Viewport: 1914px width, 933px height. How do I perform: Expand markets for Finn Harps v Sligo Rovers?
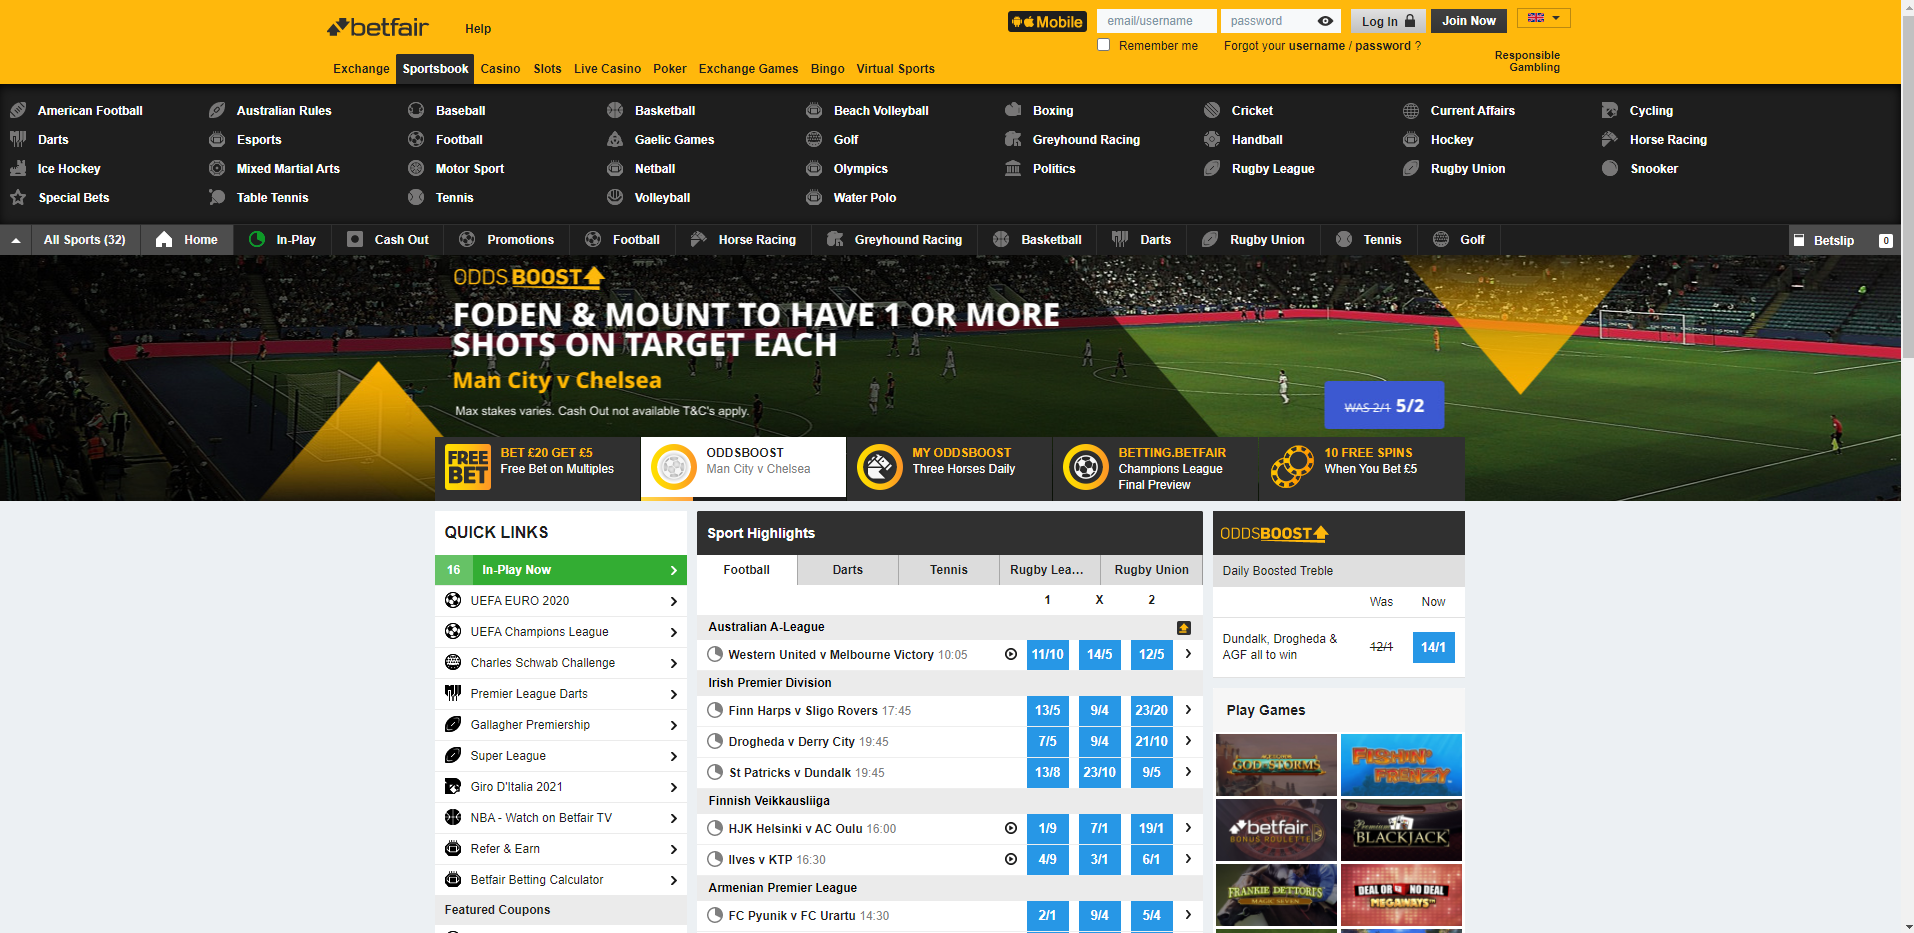pos(1188,710)
